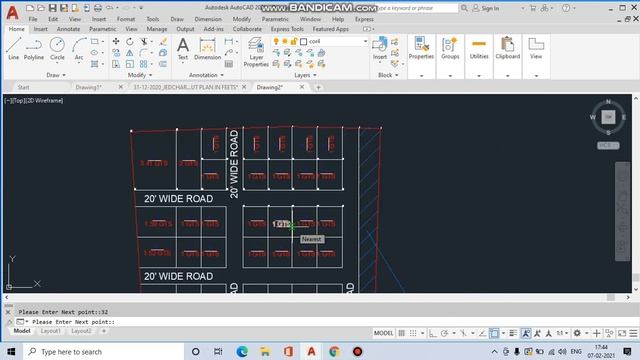The width and height of the screenshot is (640, 360).
Task: Open the Properties panel dropdown
Action: pos(421,76)
